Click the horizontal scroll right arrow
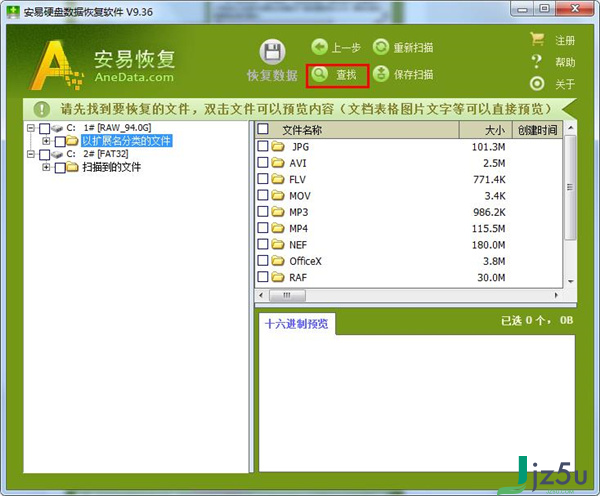Screen dimensions: 600x496 tap(556, 295)
